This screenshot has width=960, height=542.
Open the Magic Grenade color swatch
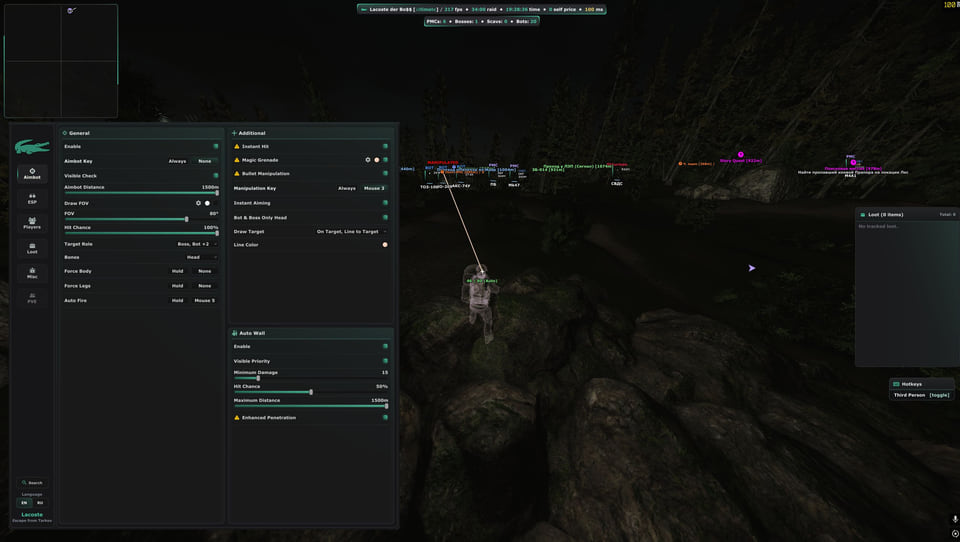[377, 160]
